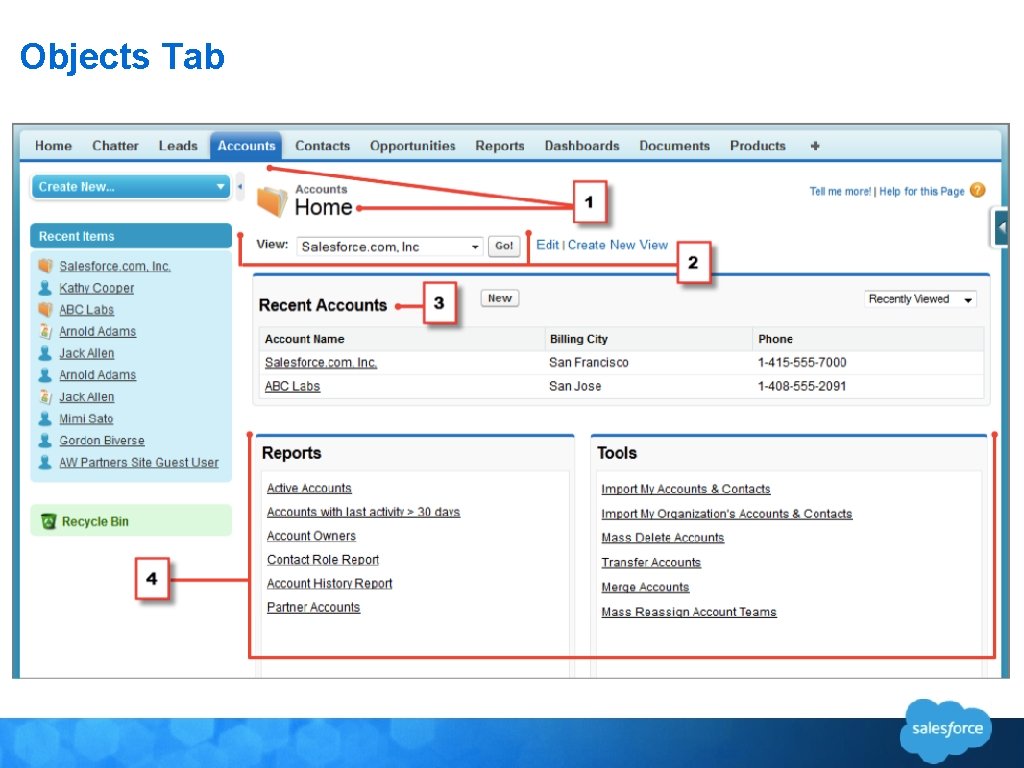The width and height of the screenshot is (1024, 768).
Task: Click the Account Name column header
Action: click(304, 339)
